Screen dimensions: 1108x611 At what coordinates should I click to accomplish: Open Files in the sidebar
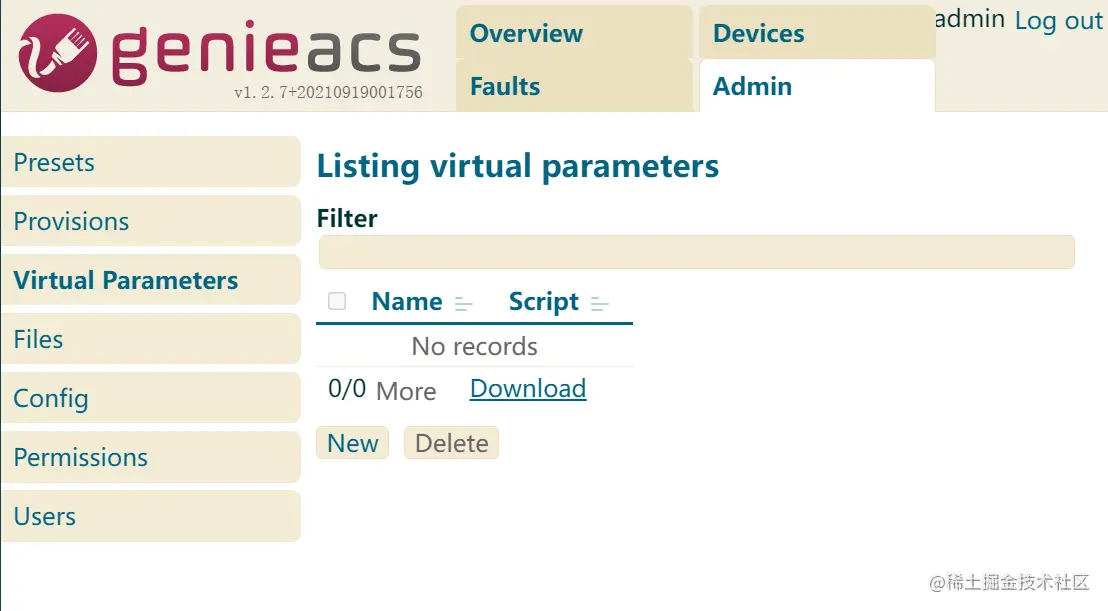click(x=151, y=339)
